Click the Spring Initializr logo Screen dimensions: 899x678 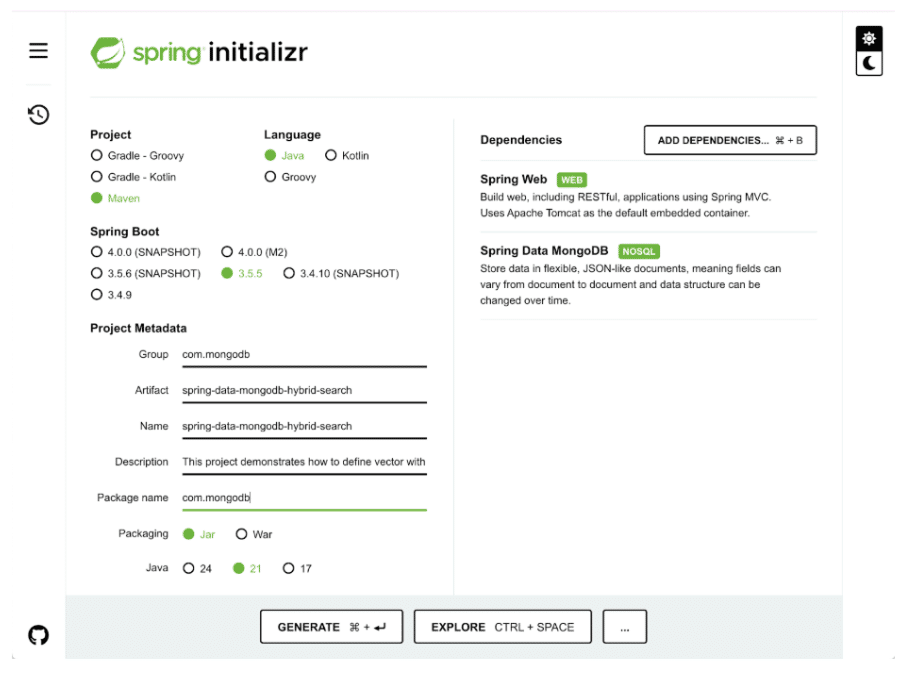pos(199,52)
